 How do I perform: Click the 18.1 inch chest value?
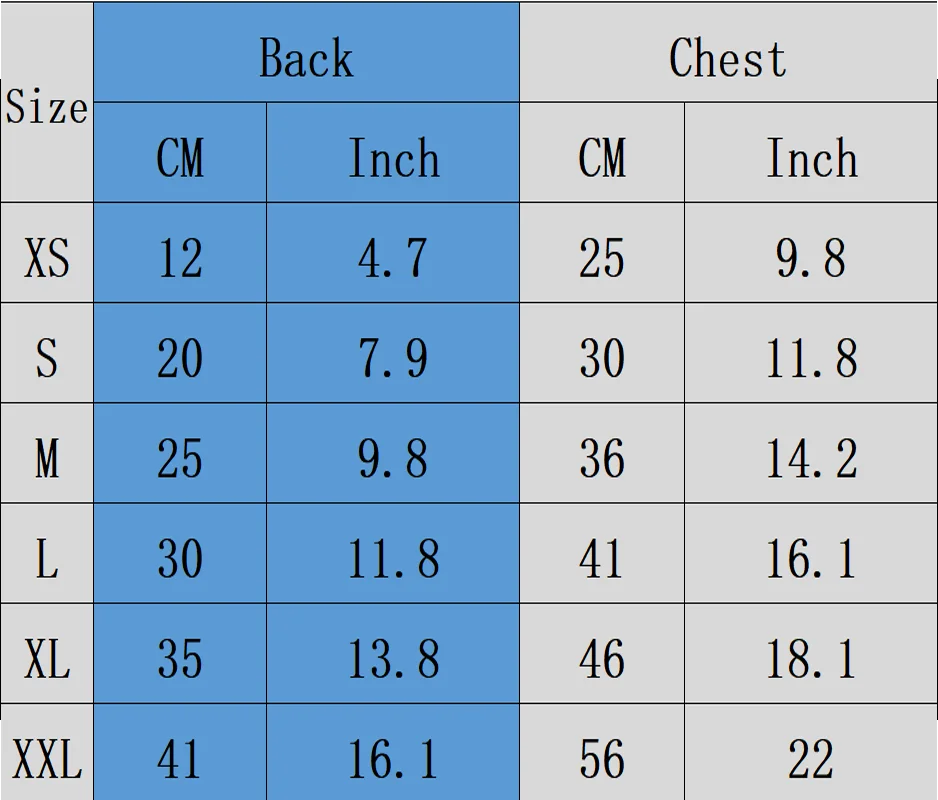coord(811,658)
